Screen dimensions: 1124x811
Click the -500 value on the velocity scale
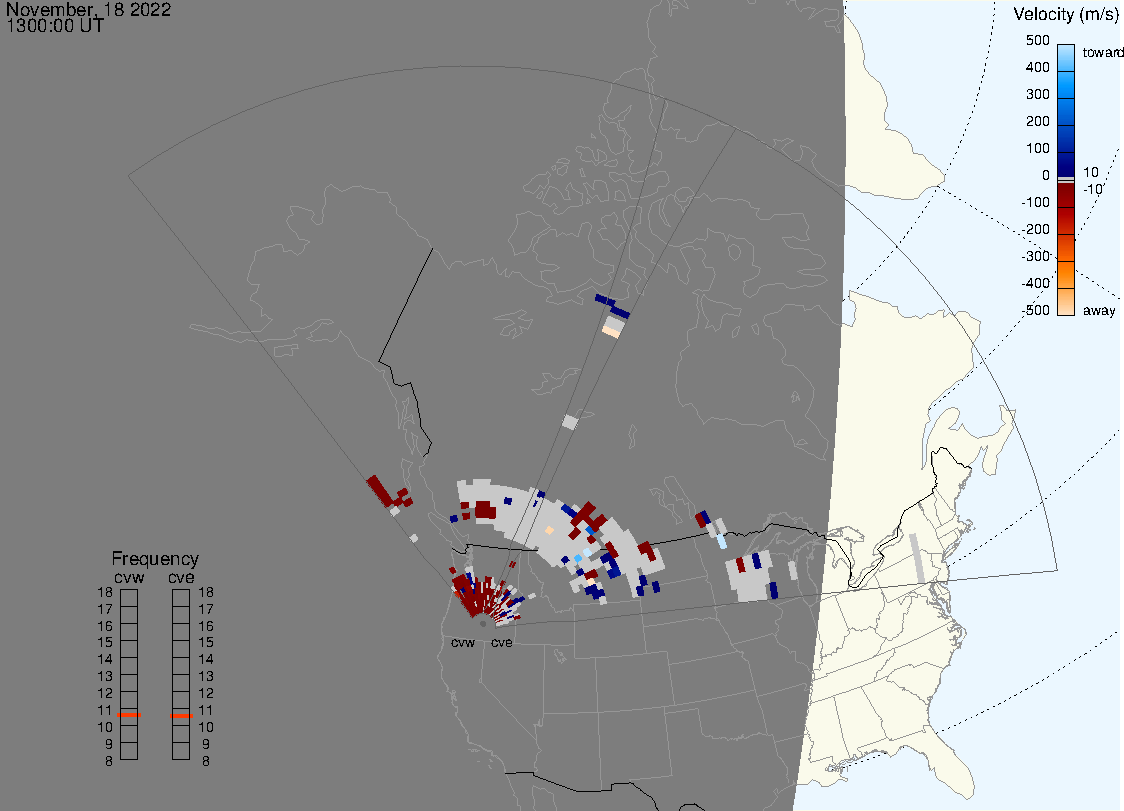point(1035,310)
